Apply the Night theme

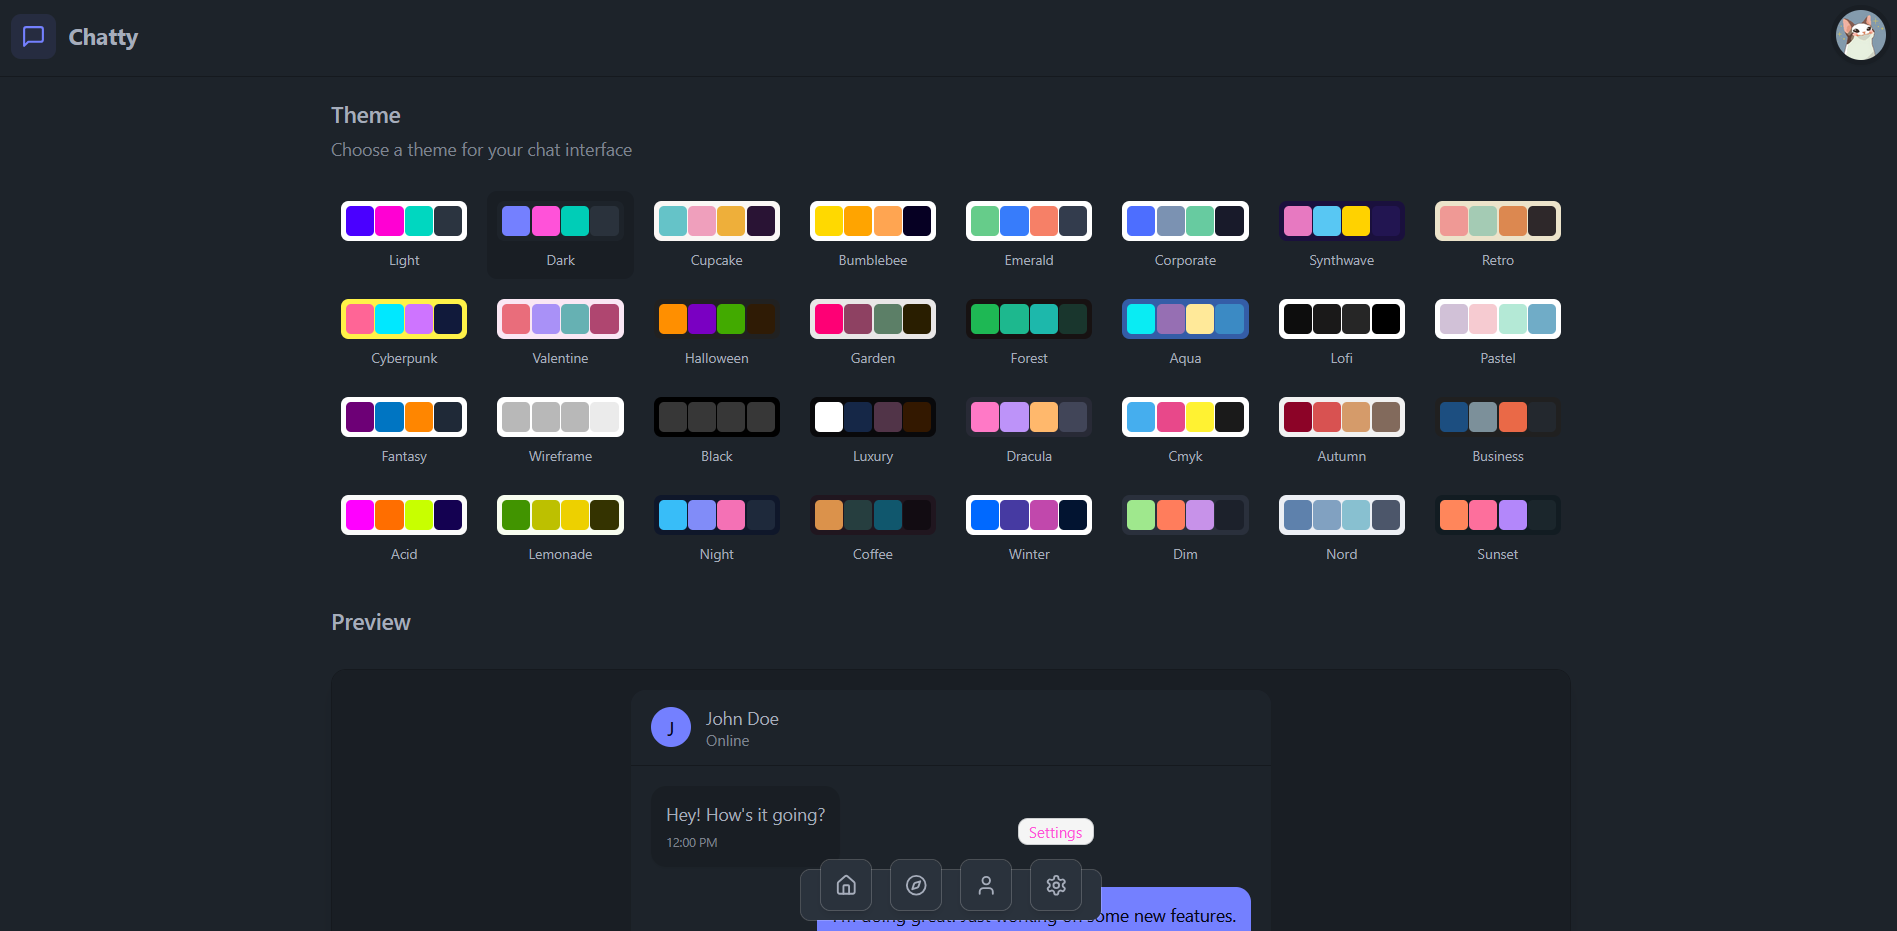[x=717, y=529]
